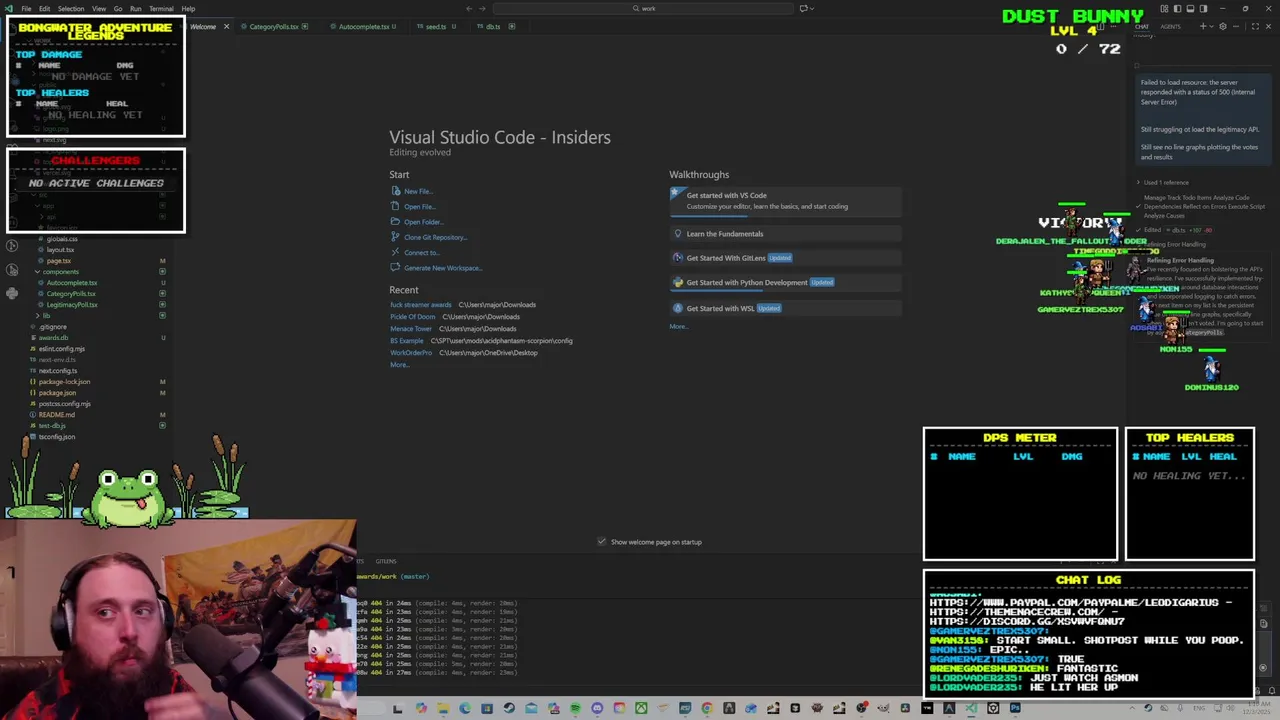
Task: Open recent project WorkOrderPro
Action: tap(411, 353)
